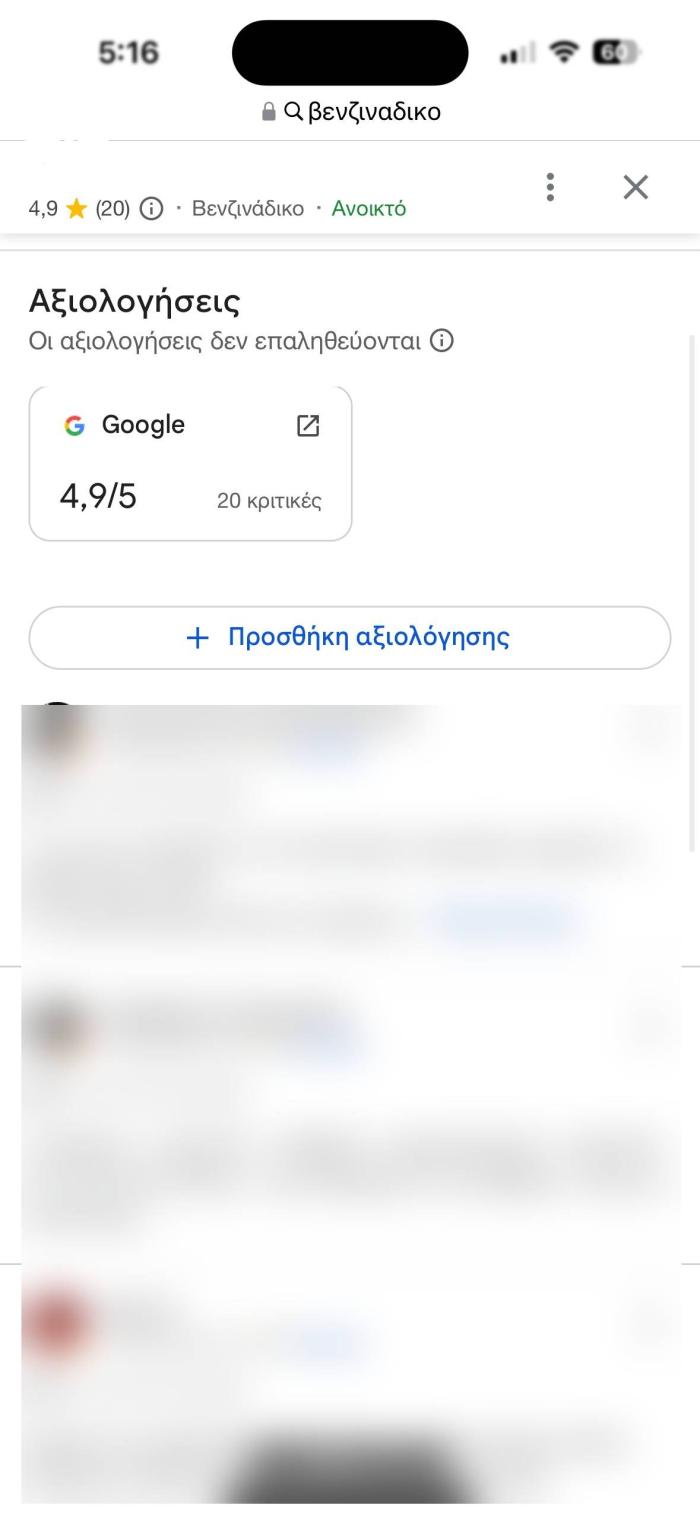
Task: Tap the info icon beside the (20) rating count
Action: tap(151, 209)
